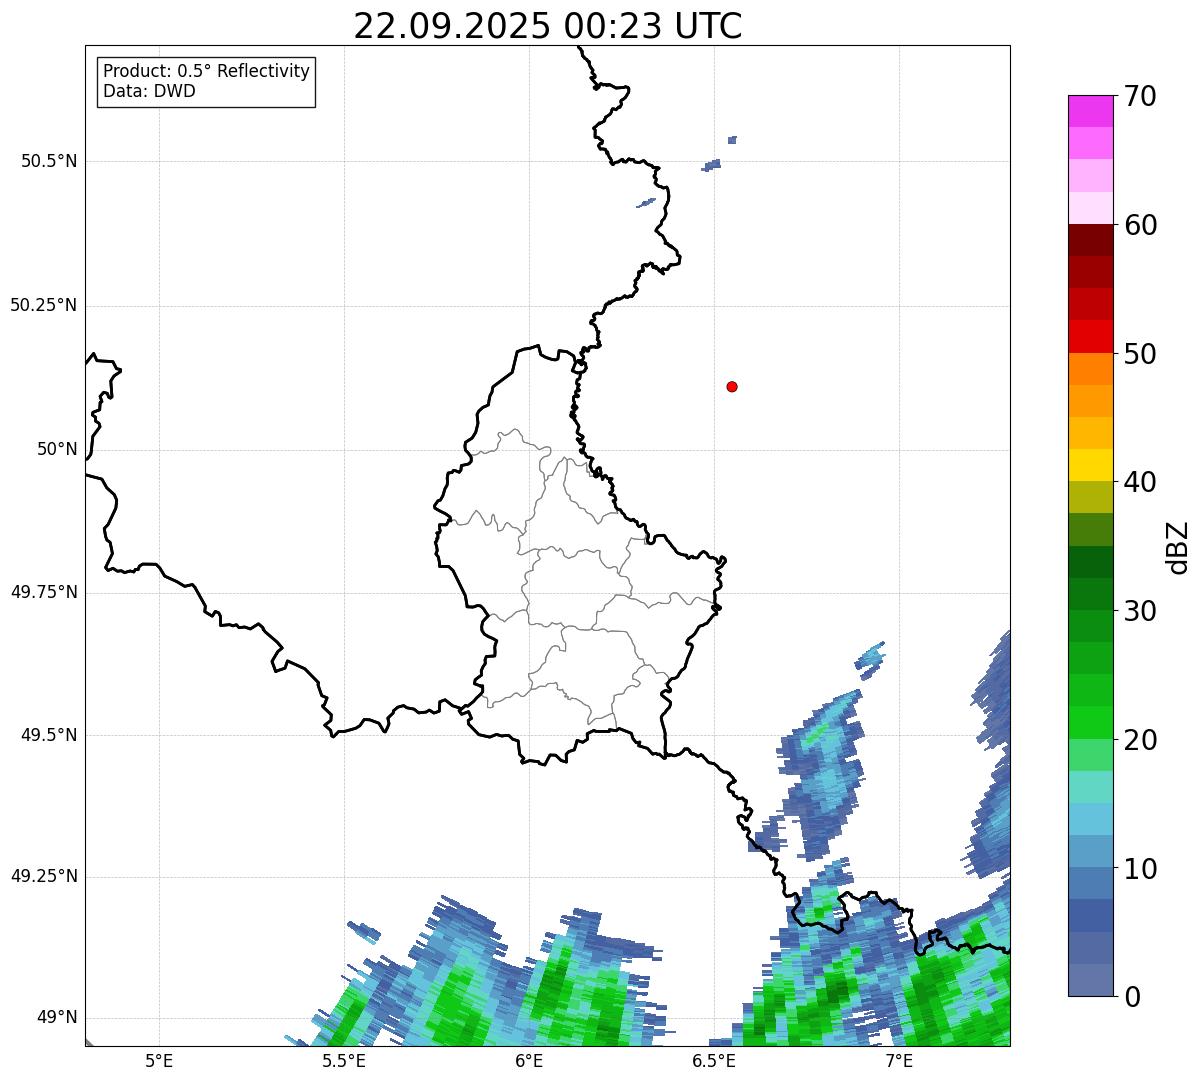
Task: Click the 5°E longitude label
Action: point(159,1060)
